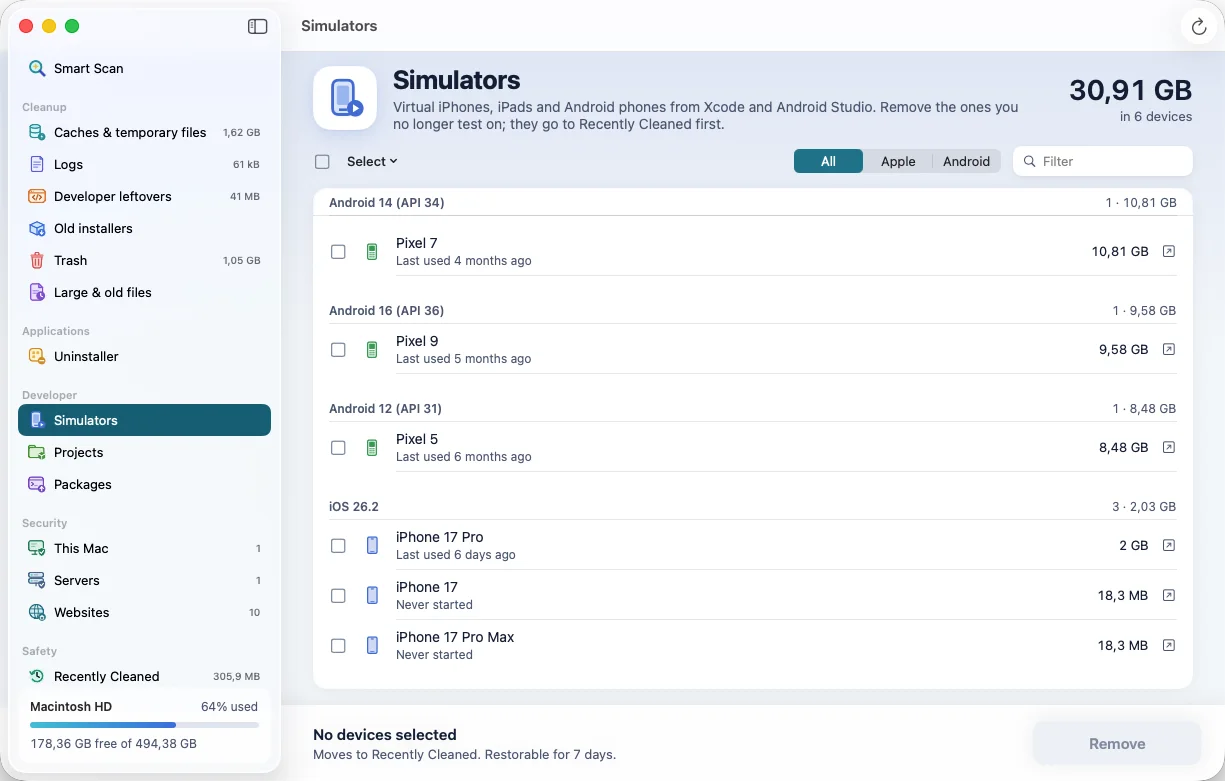Switch to the Android filter tab
1225x781 pixels.
coord(966,161)
